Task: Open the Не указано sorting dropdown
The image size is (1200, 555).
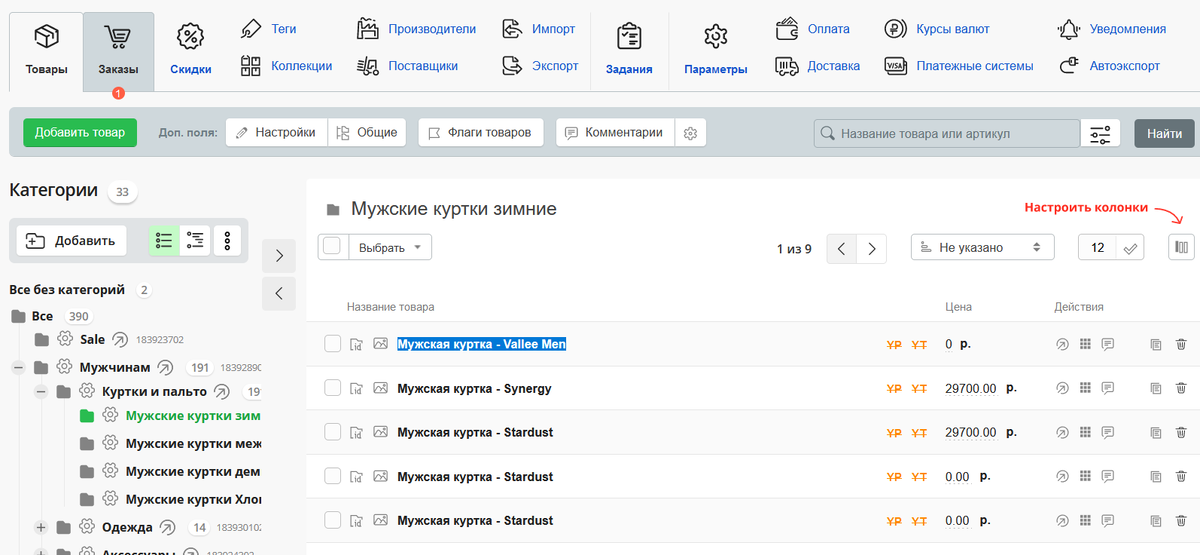Action: 982,247
